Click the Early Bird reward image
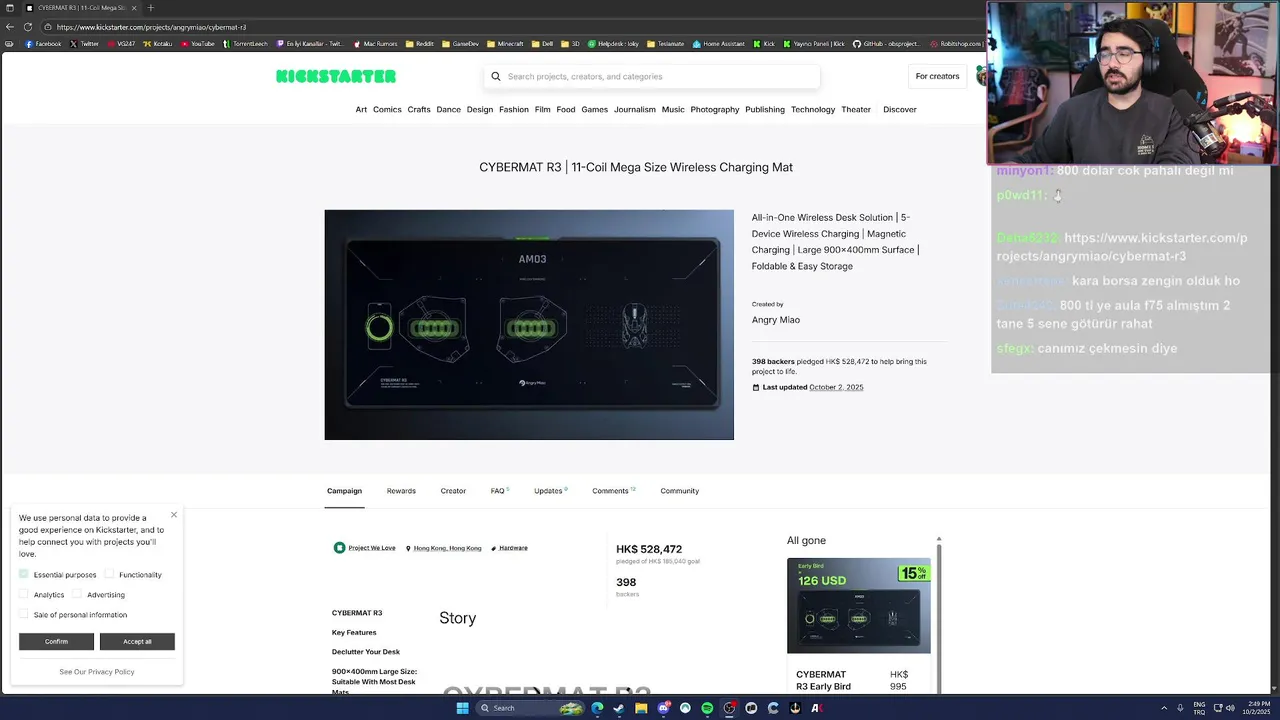The width and height of the screenshot is (1280, 720). point(859,606)
